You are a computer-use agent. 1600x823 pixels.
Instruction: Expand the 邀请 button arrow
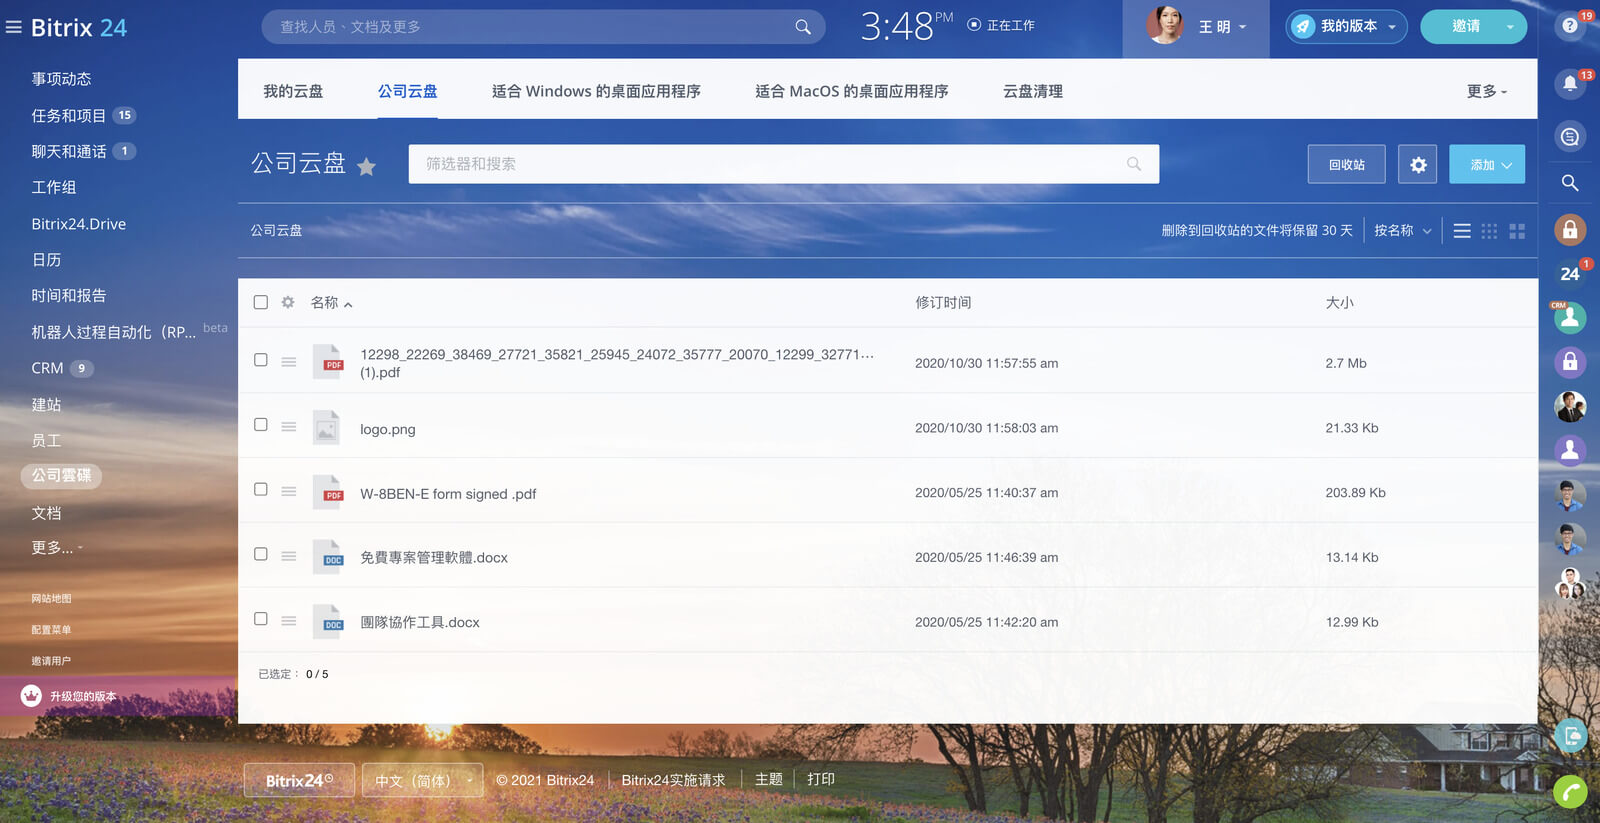point(1510,27)
